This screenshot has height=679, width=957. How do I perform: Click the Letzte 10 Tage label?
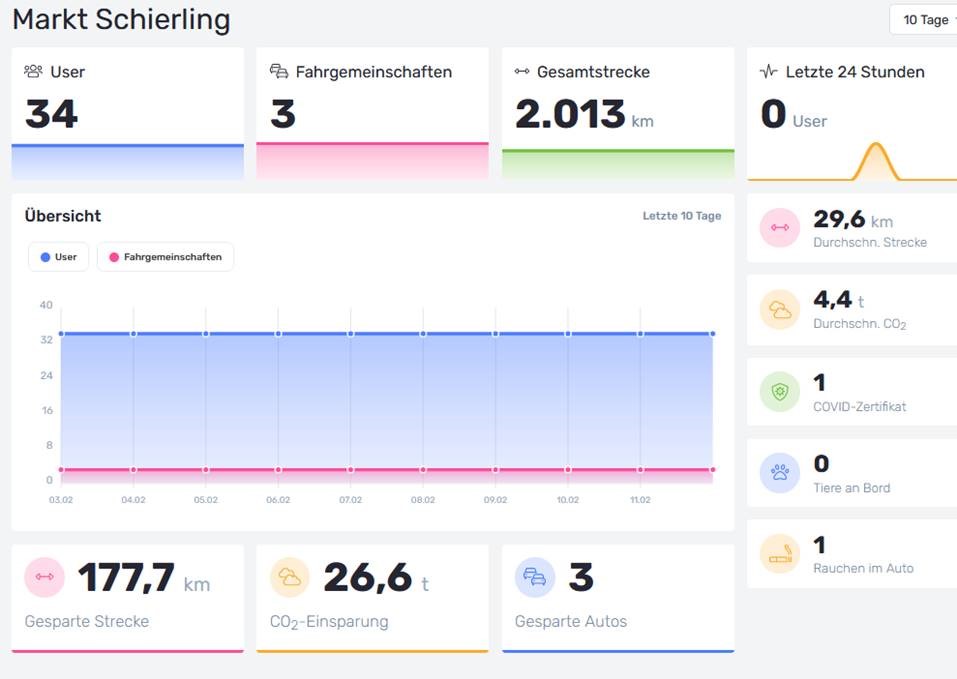[681, 216]
